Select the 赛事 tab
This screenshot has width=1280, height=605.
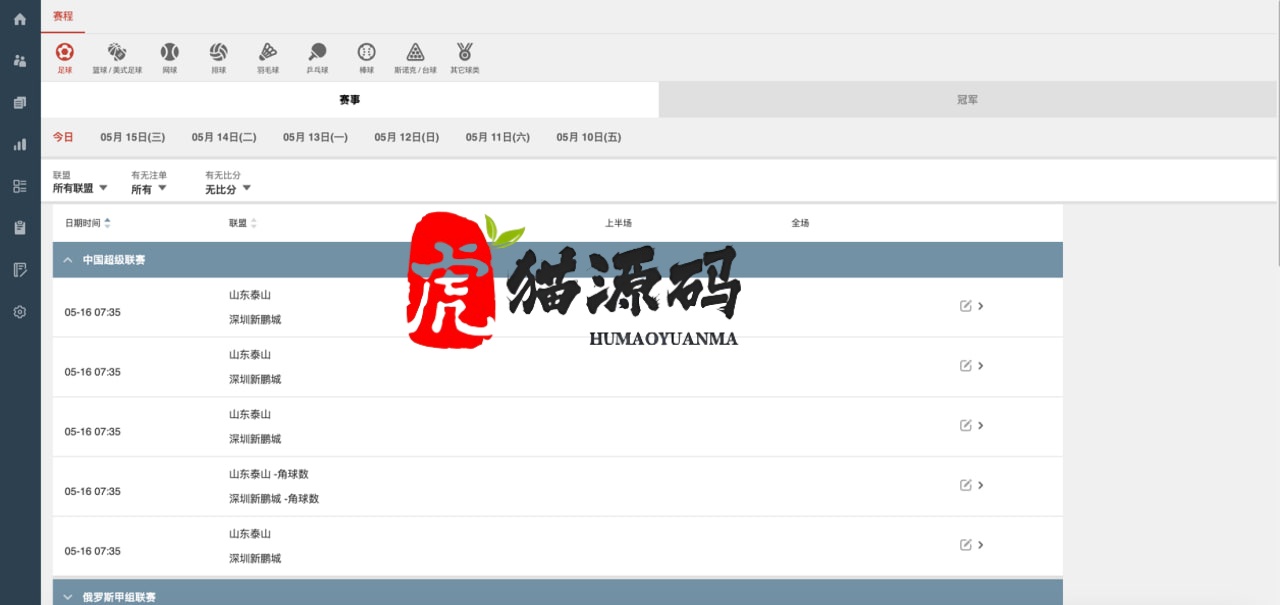pyautogui.click(x=350, y=100)
